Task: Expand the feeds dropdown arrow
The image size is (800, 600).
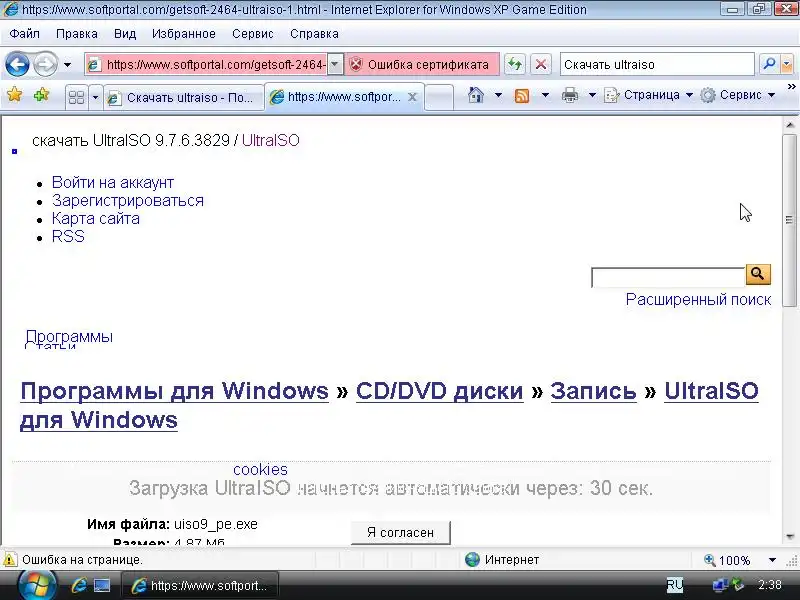Action: coord(545,95)
